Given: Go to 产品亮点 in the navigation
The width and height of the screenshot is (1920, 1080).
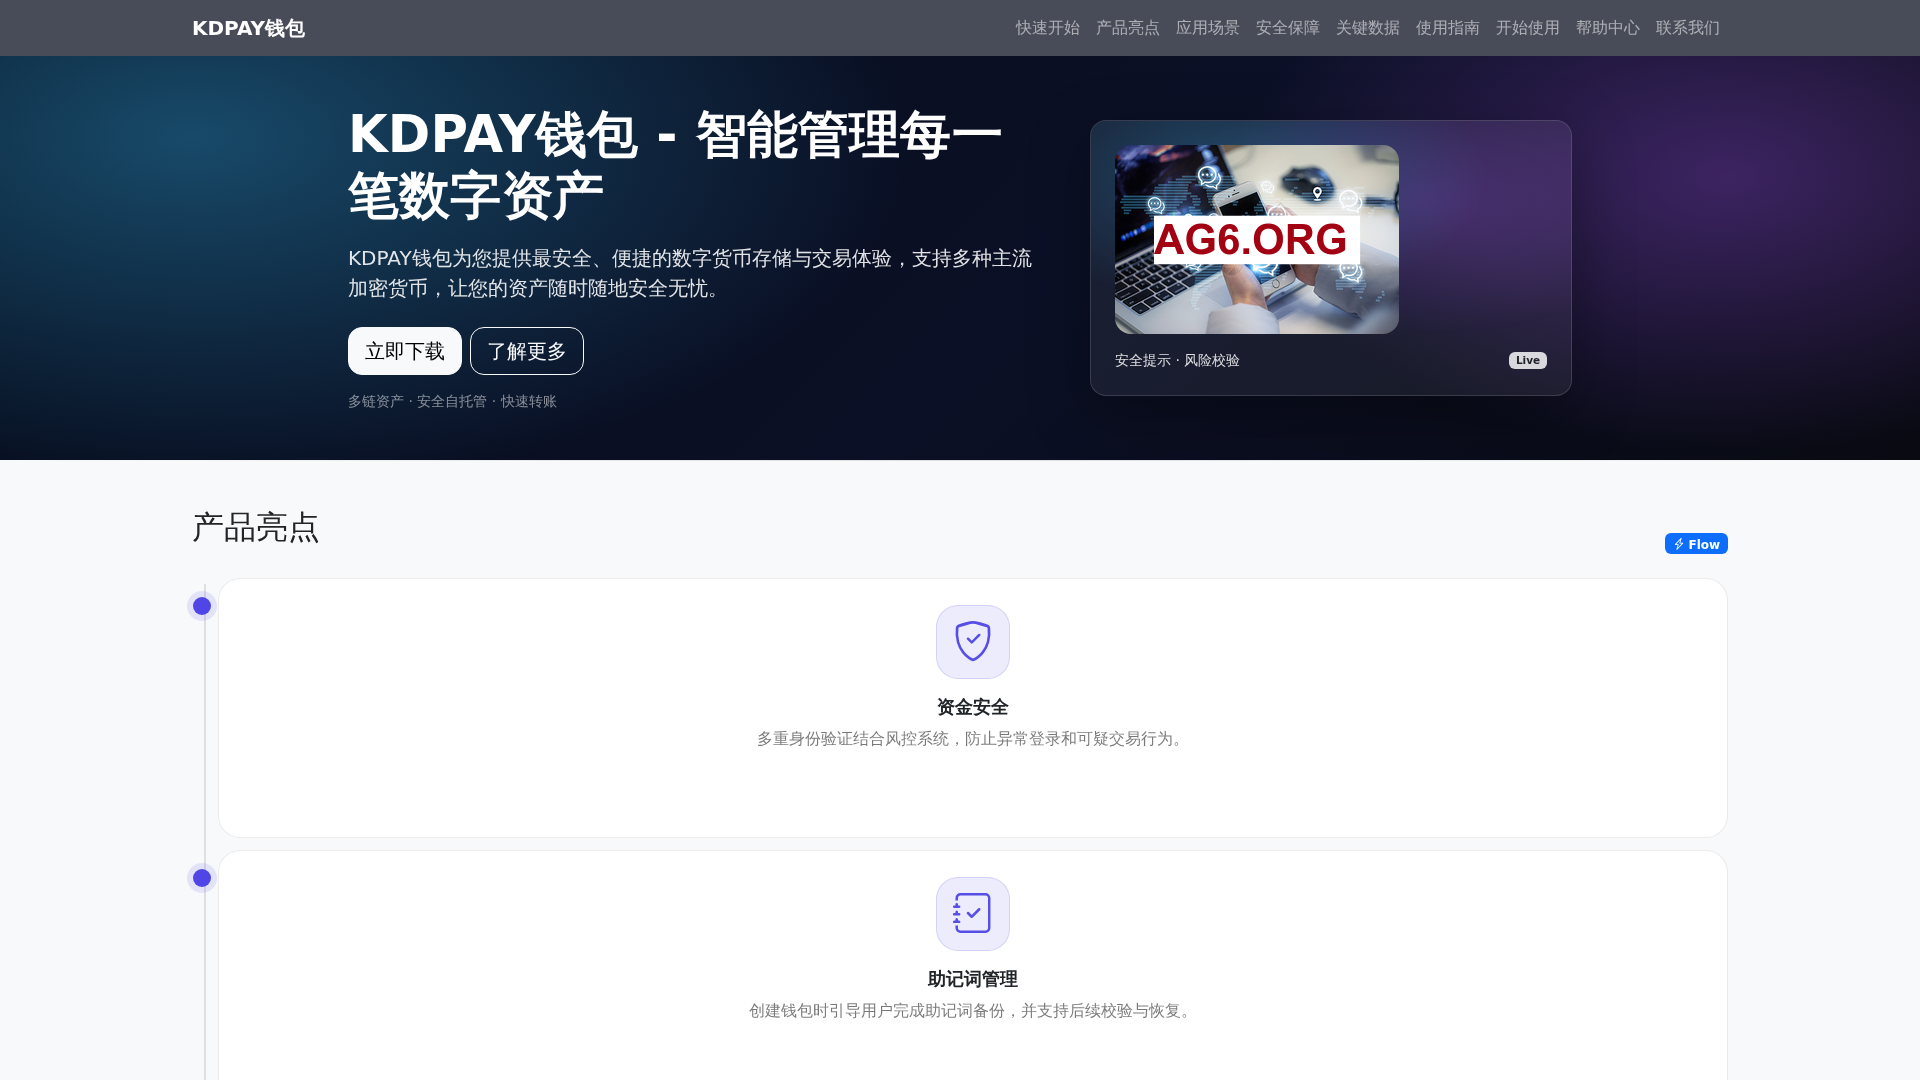Looking at the screenshot, I should (x=1127, y=28).
